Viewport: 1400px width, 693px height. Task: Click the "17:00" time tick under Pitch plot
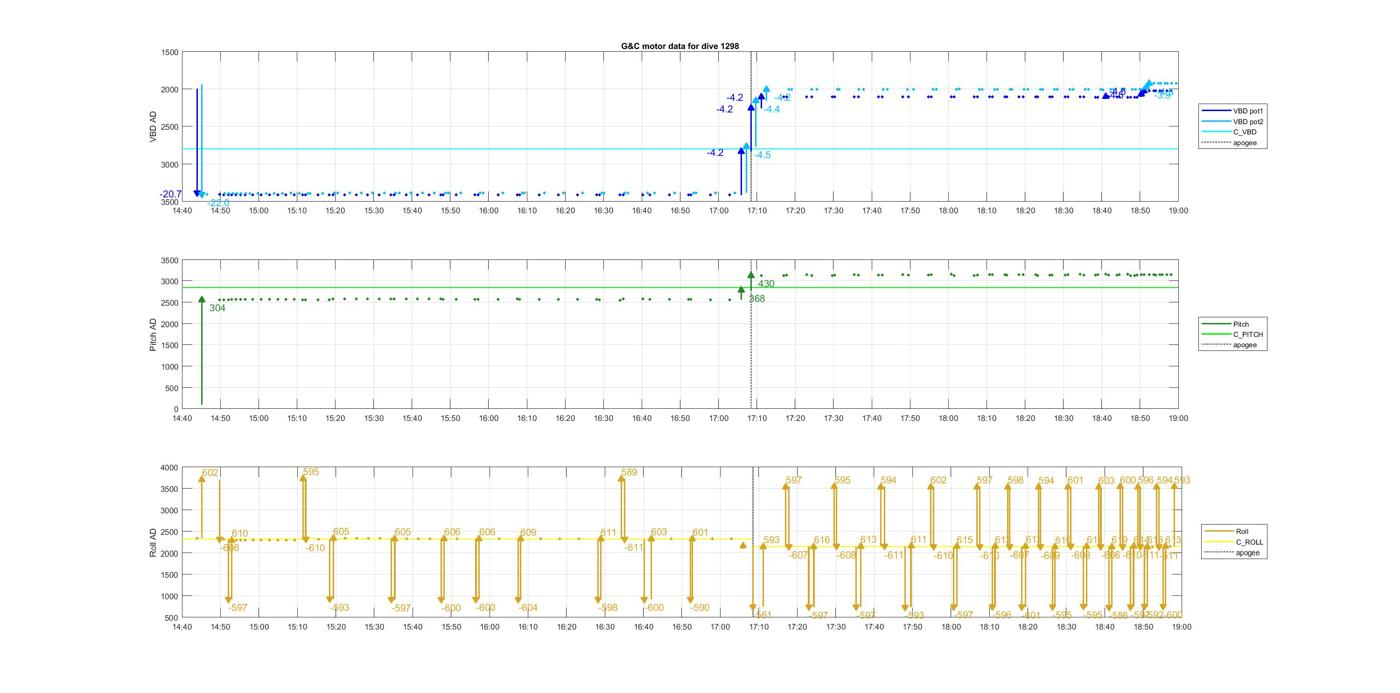[x=719, y=419]
